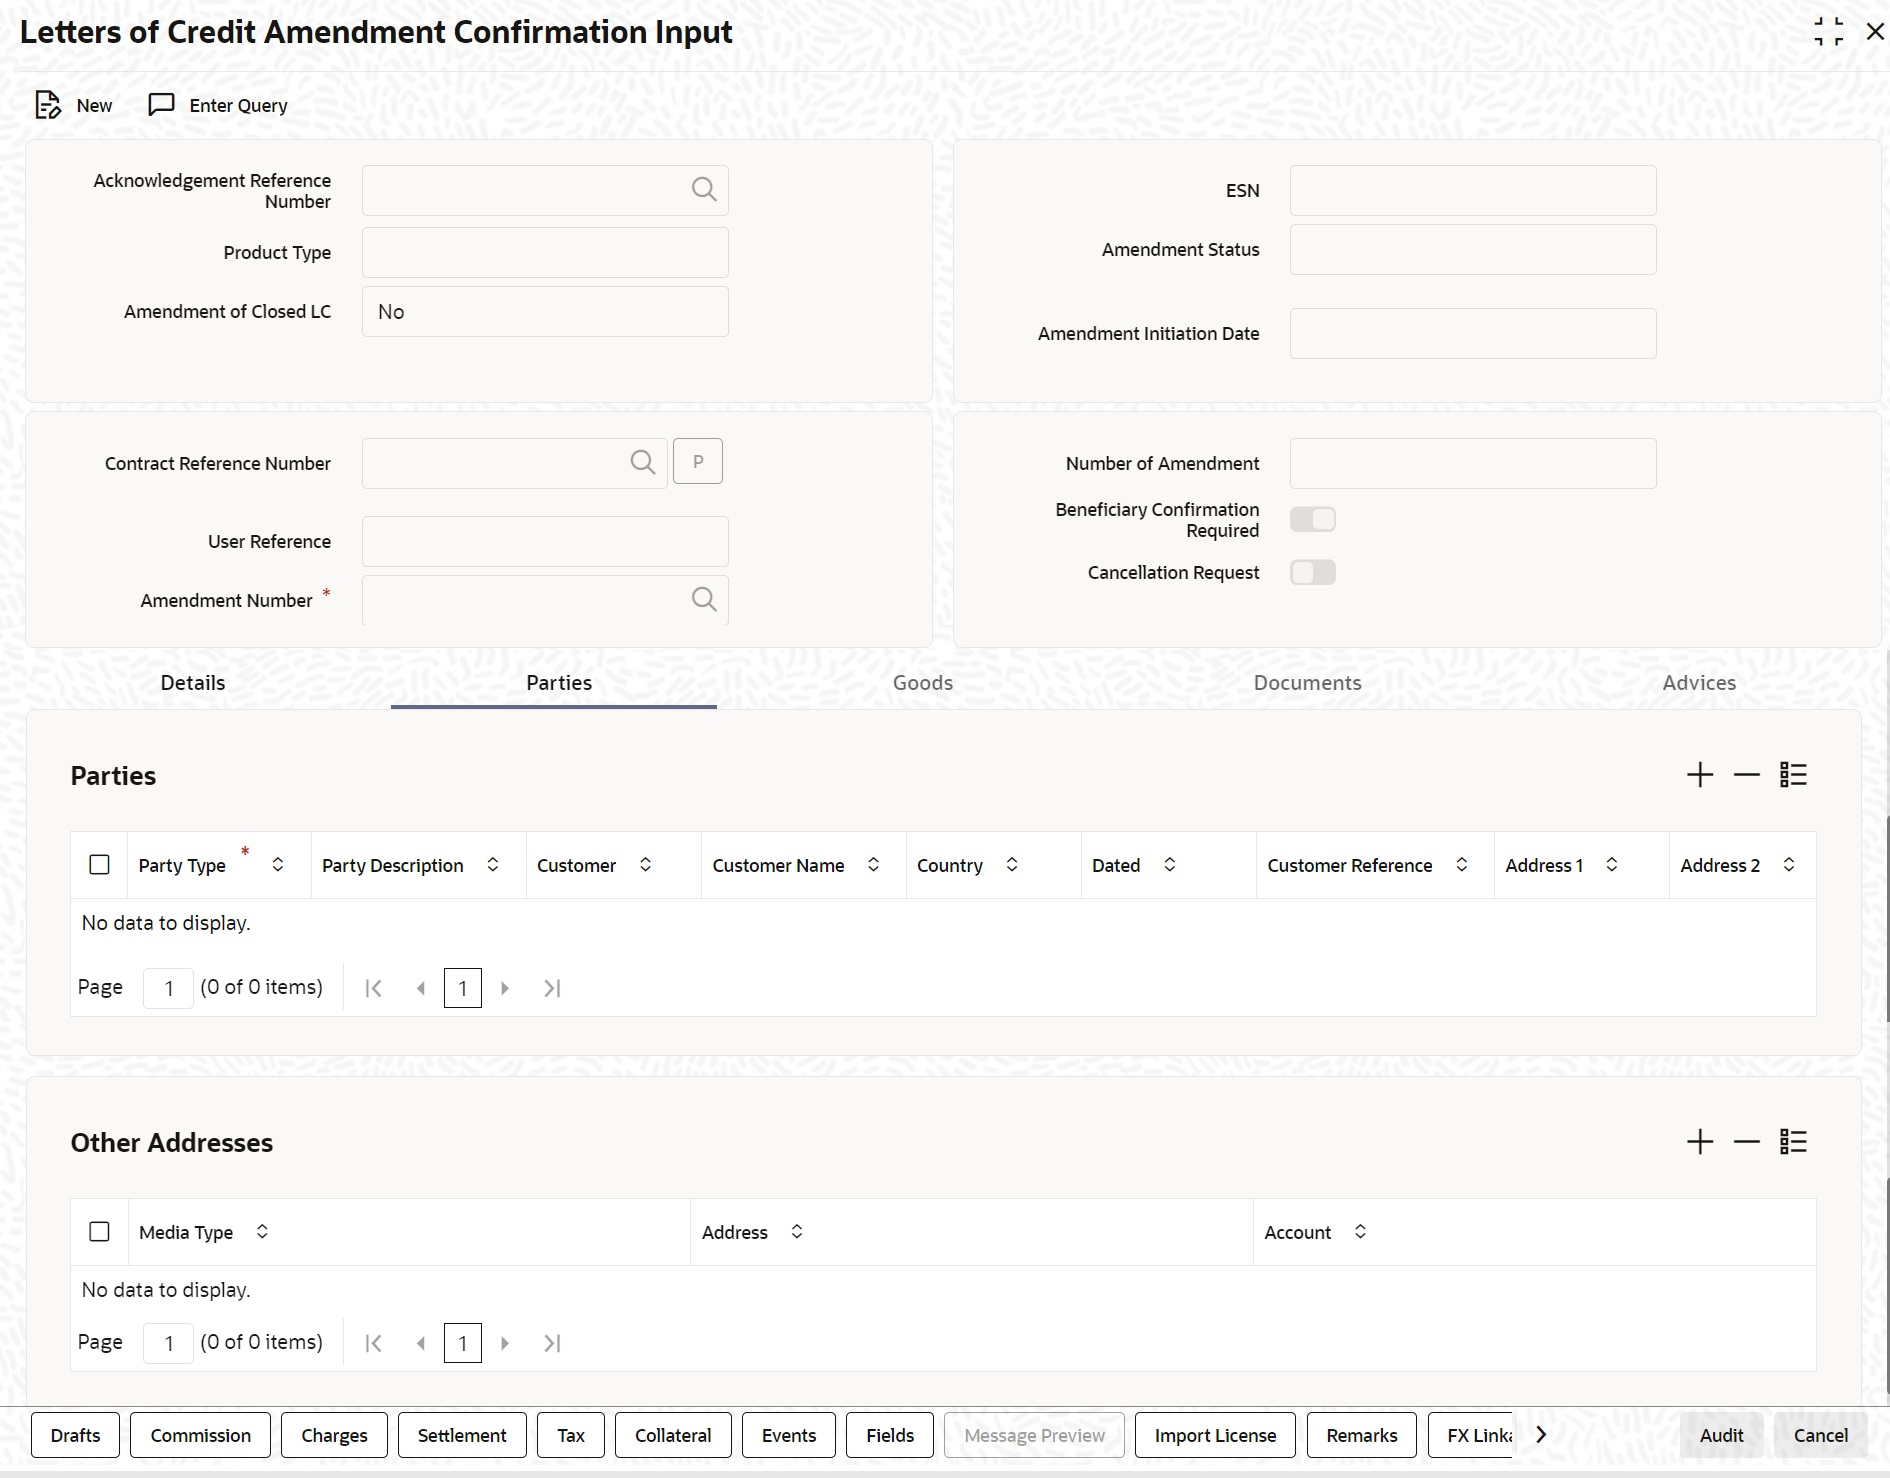This screenshot has width=1890, height=1478.
Task: Add a row to Parties table
Action: pos(1700,775)
